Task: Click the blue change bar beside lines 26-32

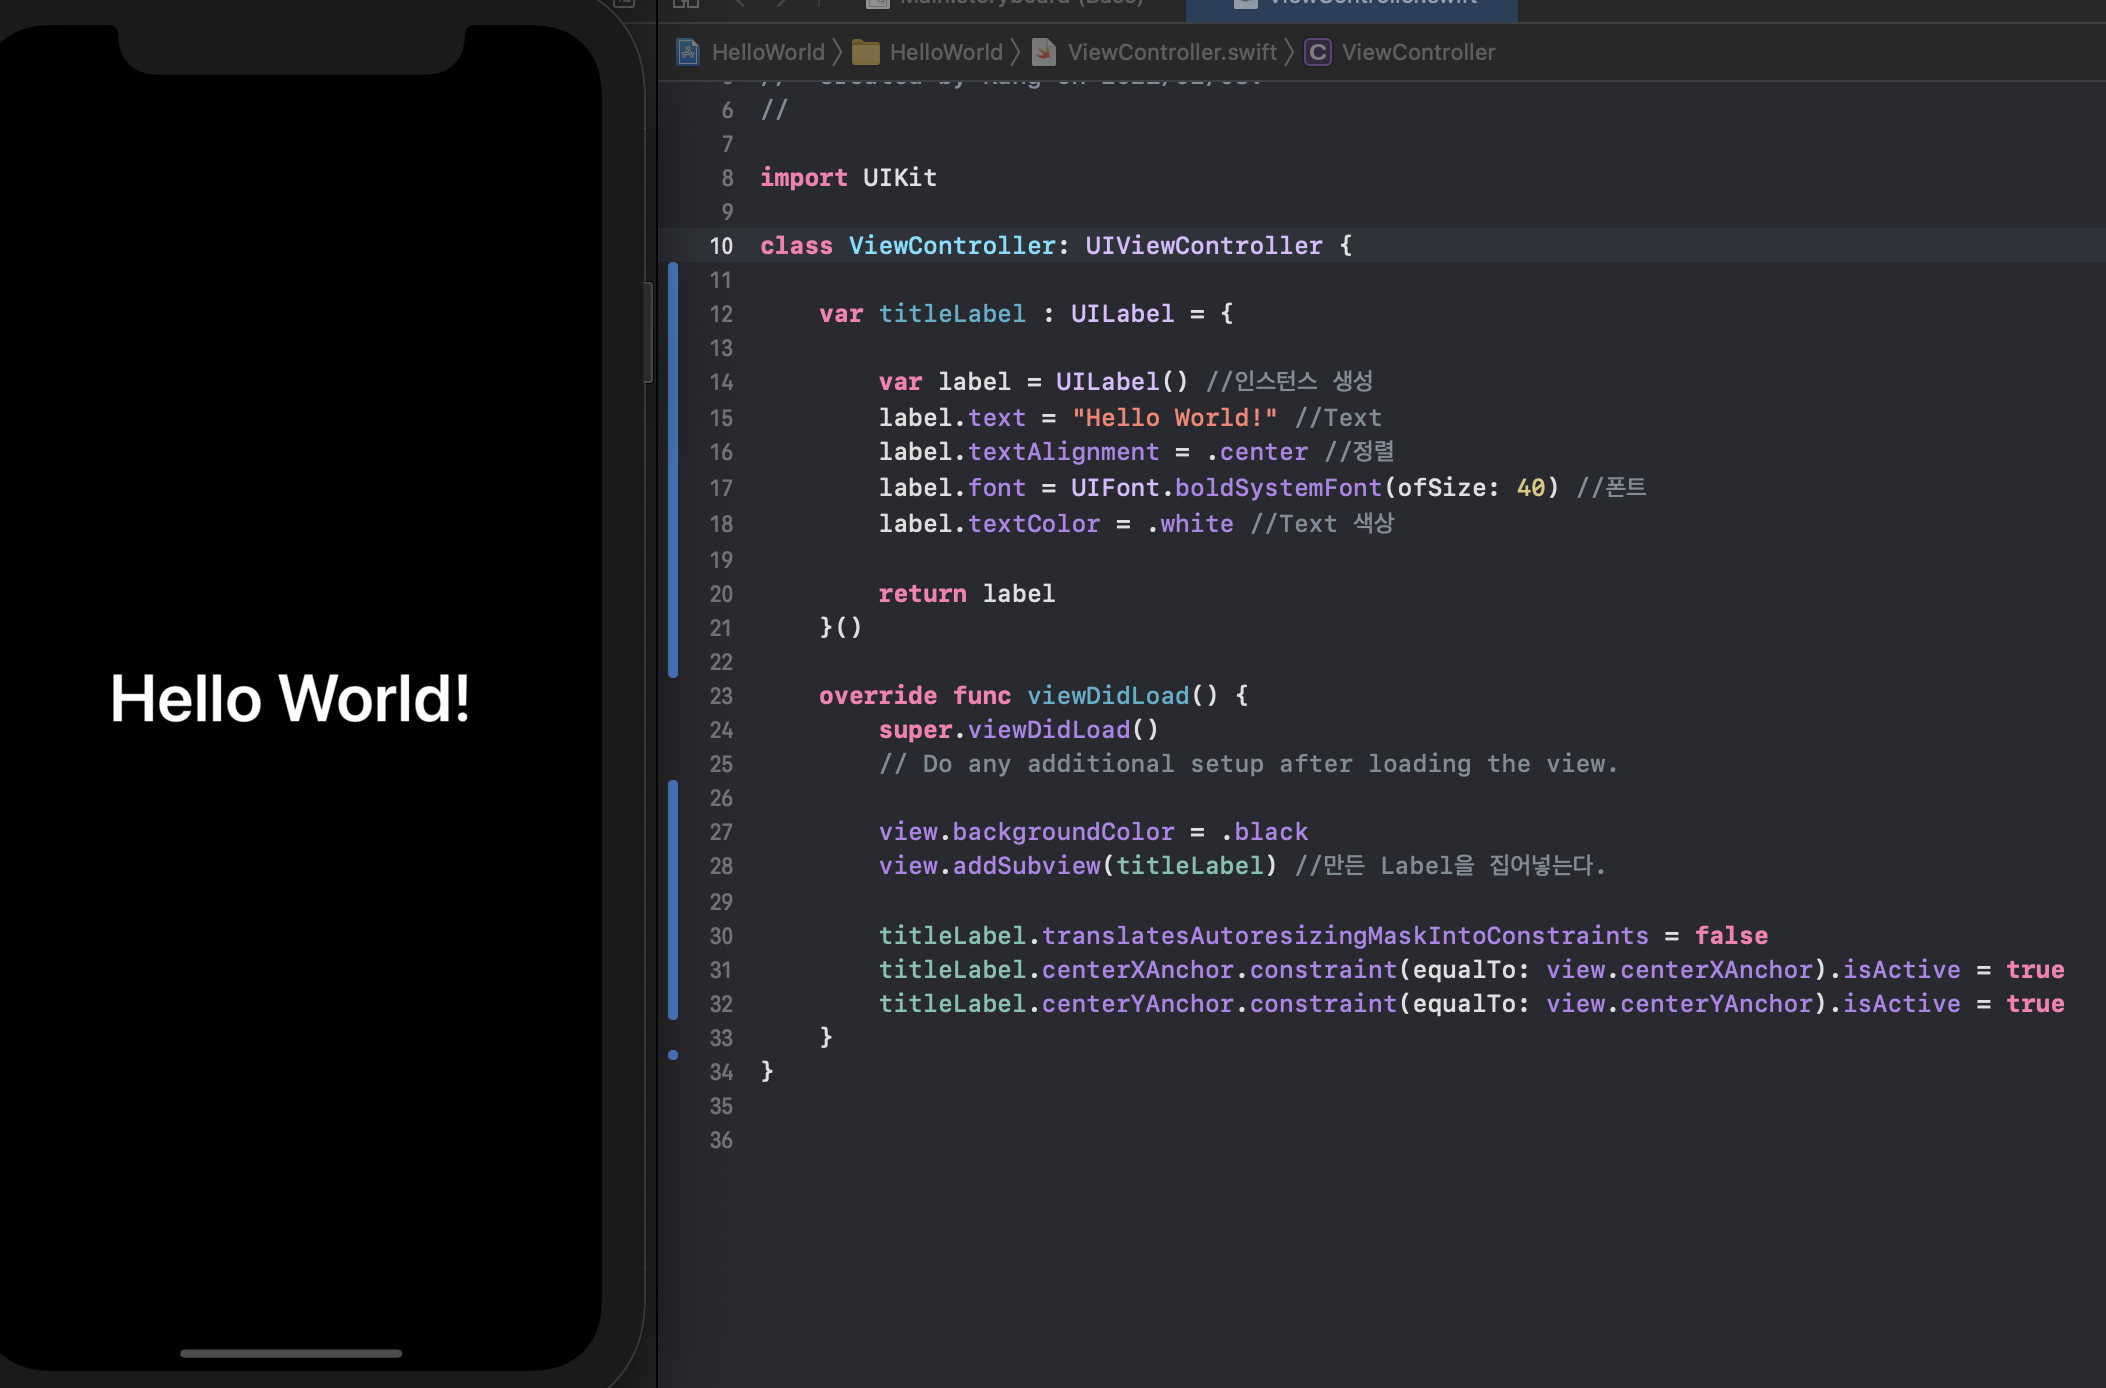Action: coord(673,898)
